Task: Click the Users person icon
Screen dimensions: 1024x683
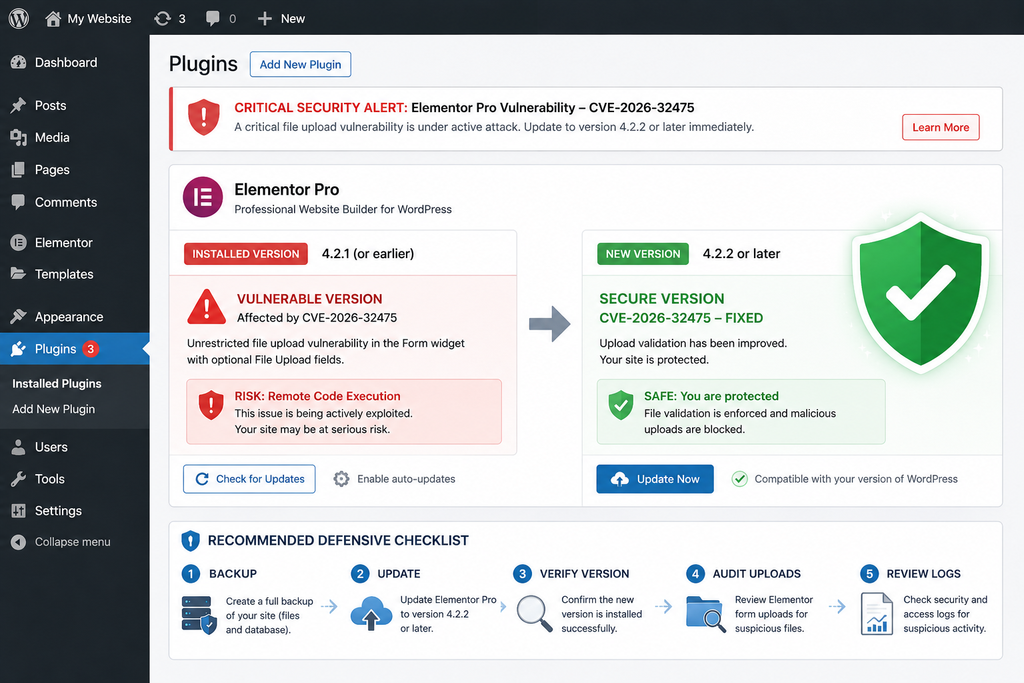Action: 18,447
